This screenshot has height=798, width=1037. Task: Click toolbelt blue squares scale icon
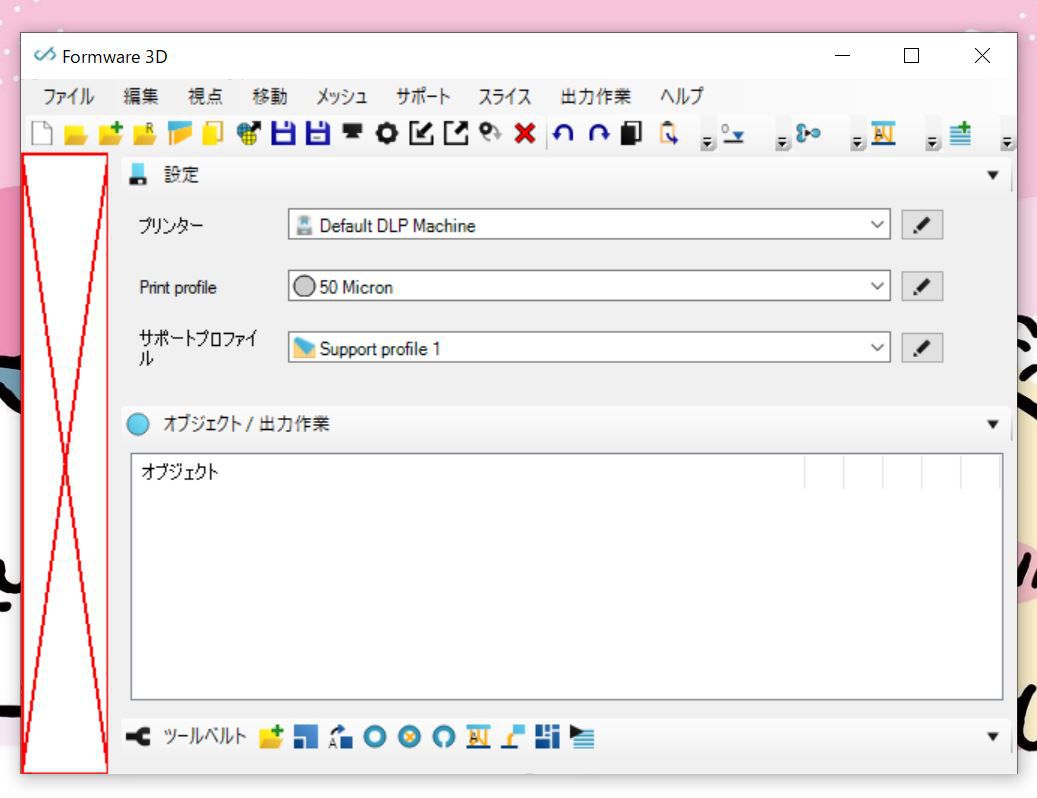point(306,737)
